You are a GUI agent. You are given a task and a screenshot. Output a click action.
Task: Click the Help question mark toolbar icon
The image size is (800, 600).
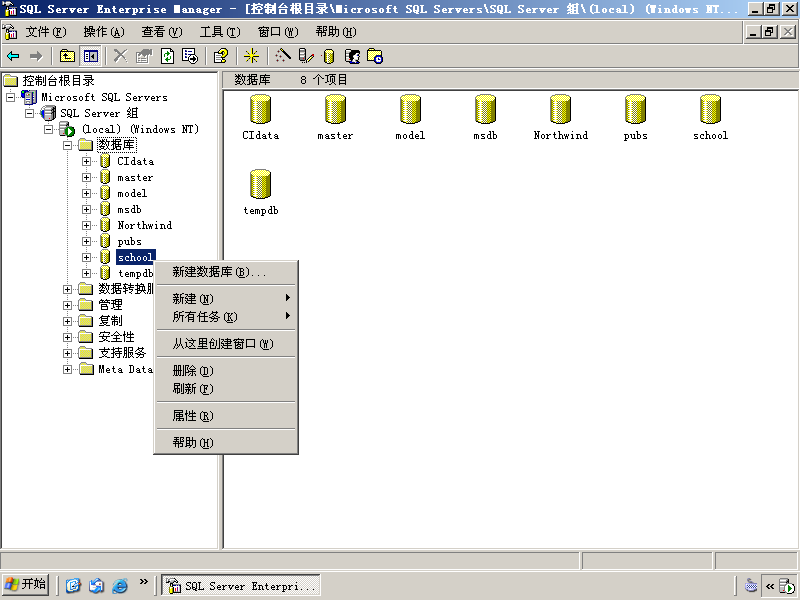tap(220, 56)
